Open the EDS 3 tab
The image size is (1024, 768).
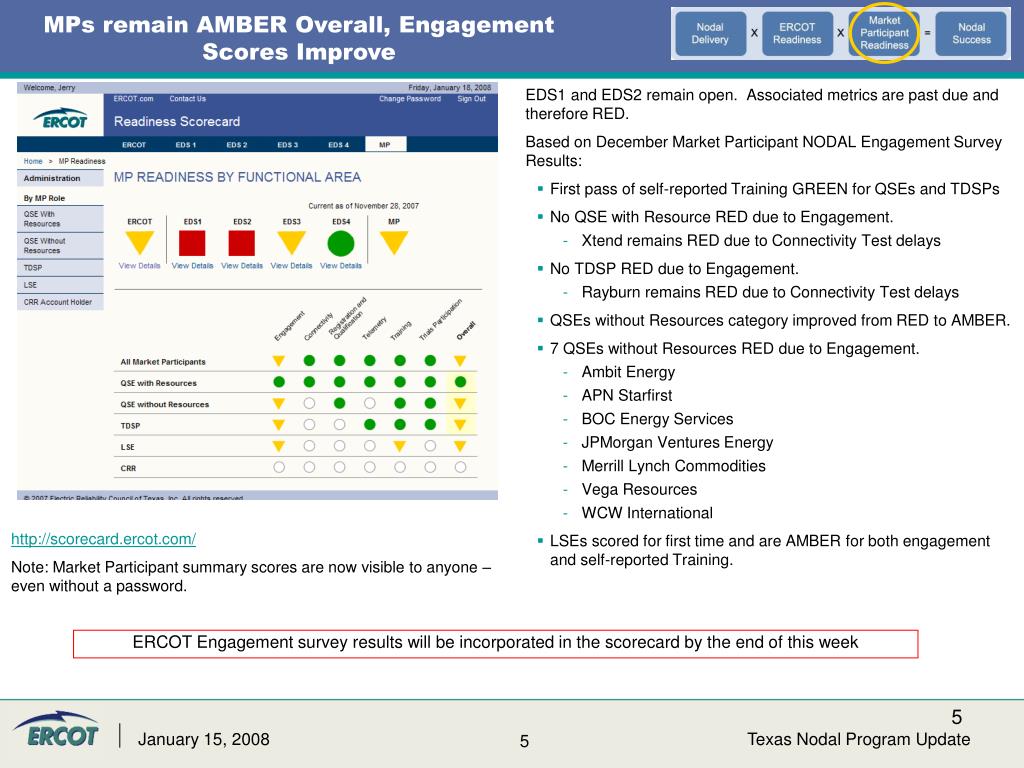(x=287, y=144)
